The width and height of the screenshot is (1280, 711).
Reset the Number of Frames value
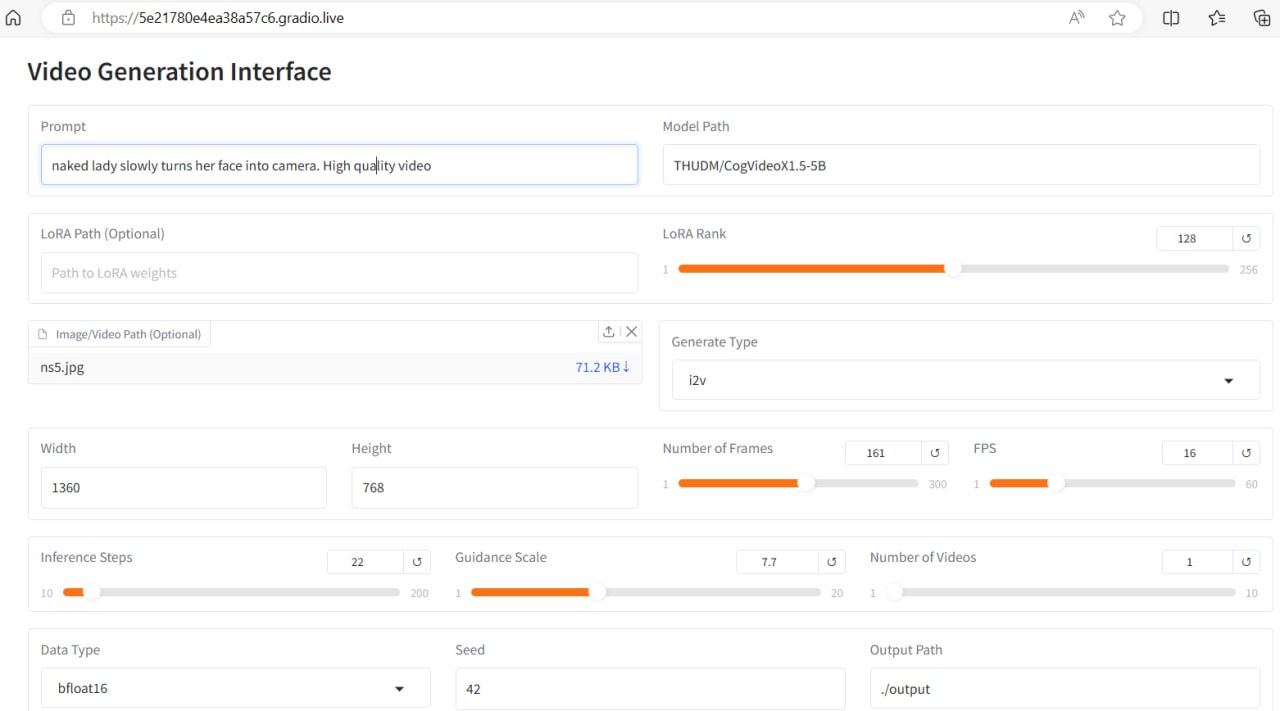coord(935,453)
